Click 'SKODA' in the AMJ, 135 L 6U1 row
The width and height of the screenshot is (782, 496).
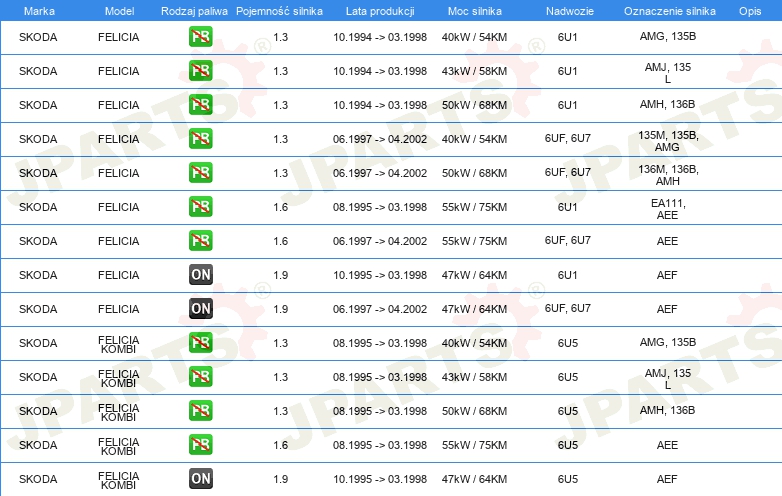point(38,71)
